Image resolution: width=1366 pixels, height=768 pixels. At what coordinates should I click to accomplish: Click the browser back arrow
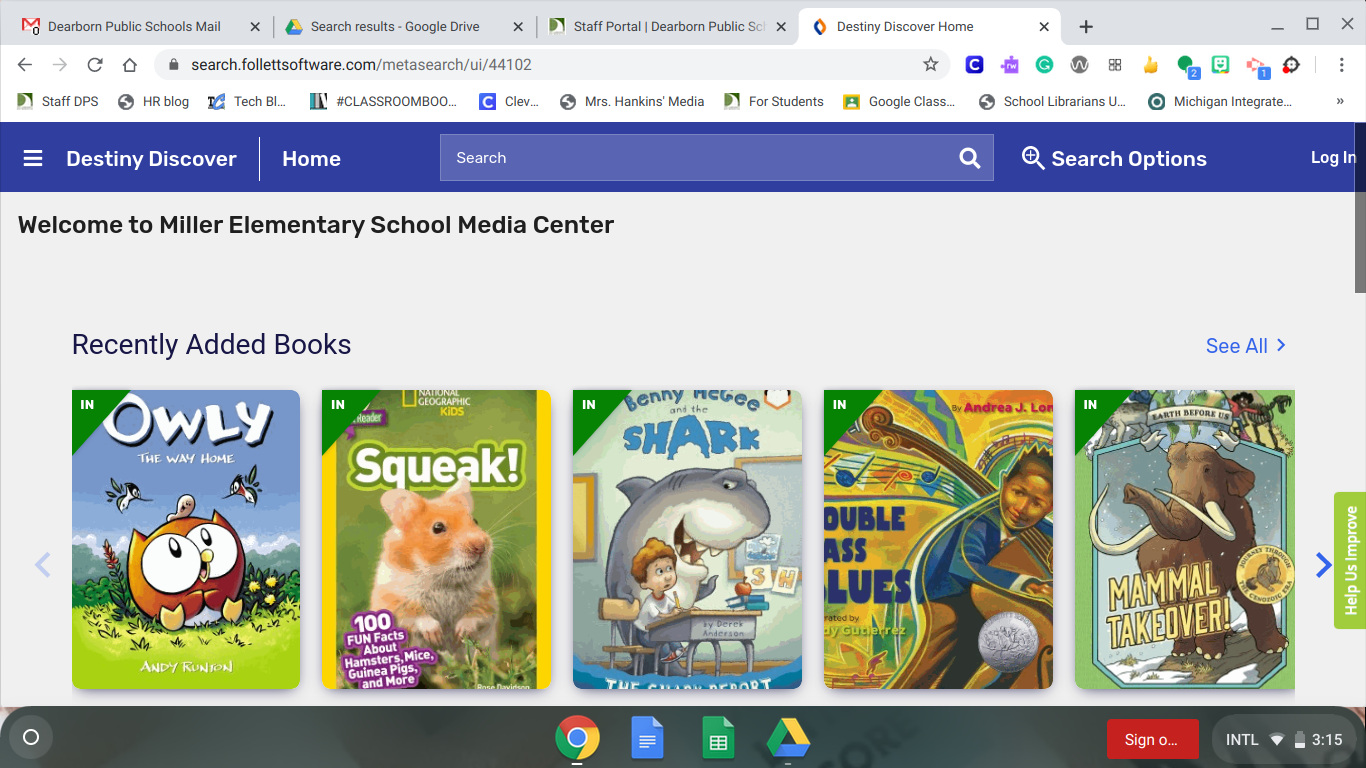pyautogui.click(x=25, y=65)
